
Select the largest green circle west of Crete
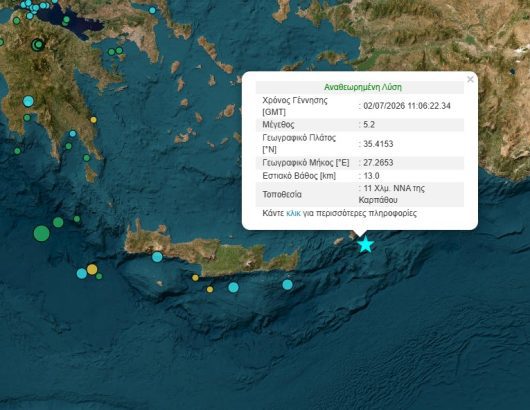(x=42, y=234)
